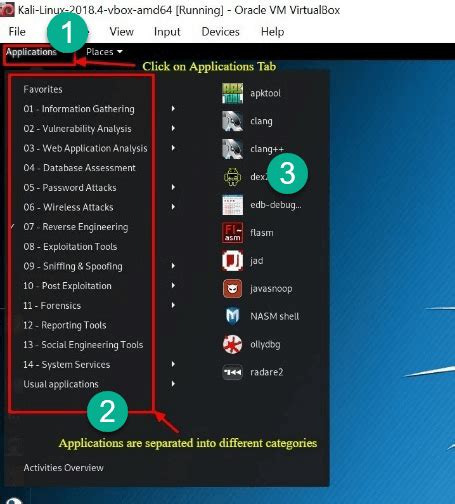The height and width of the screenshot is (504, 455).
Task: Expand the Forensics submenu arrow
Action: pyautogui.click(x=173, y=305)
